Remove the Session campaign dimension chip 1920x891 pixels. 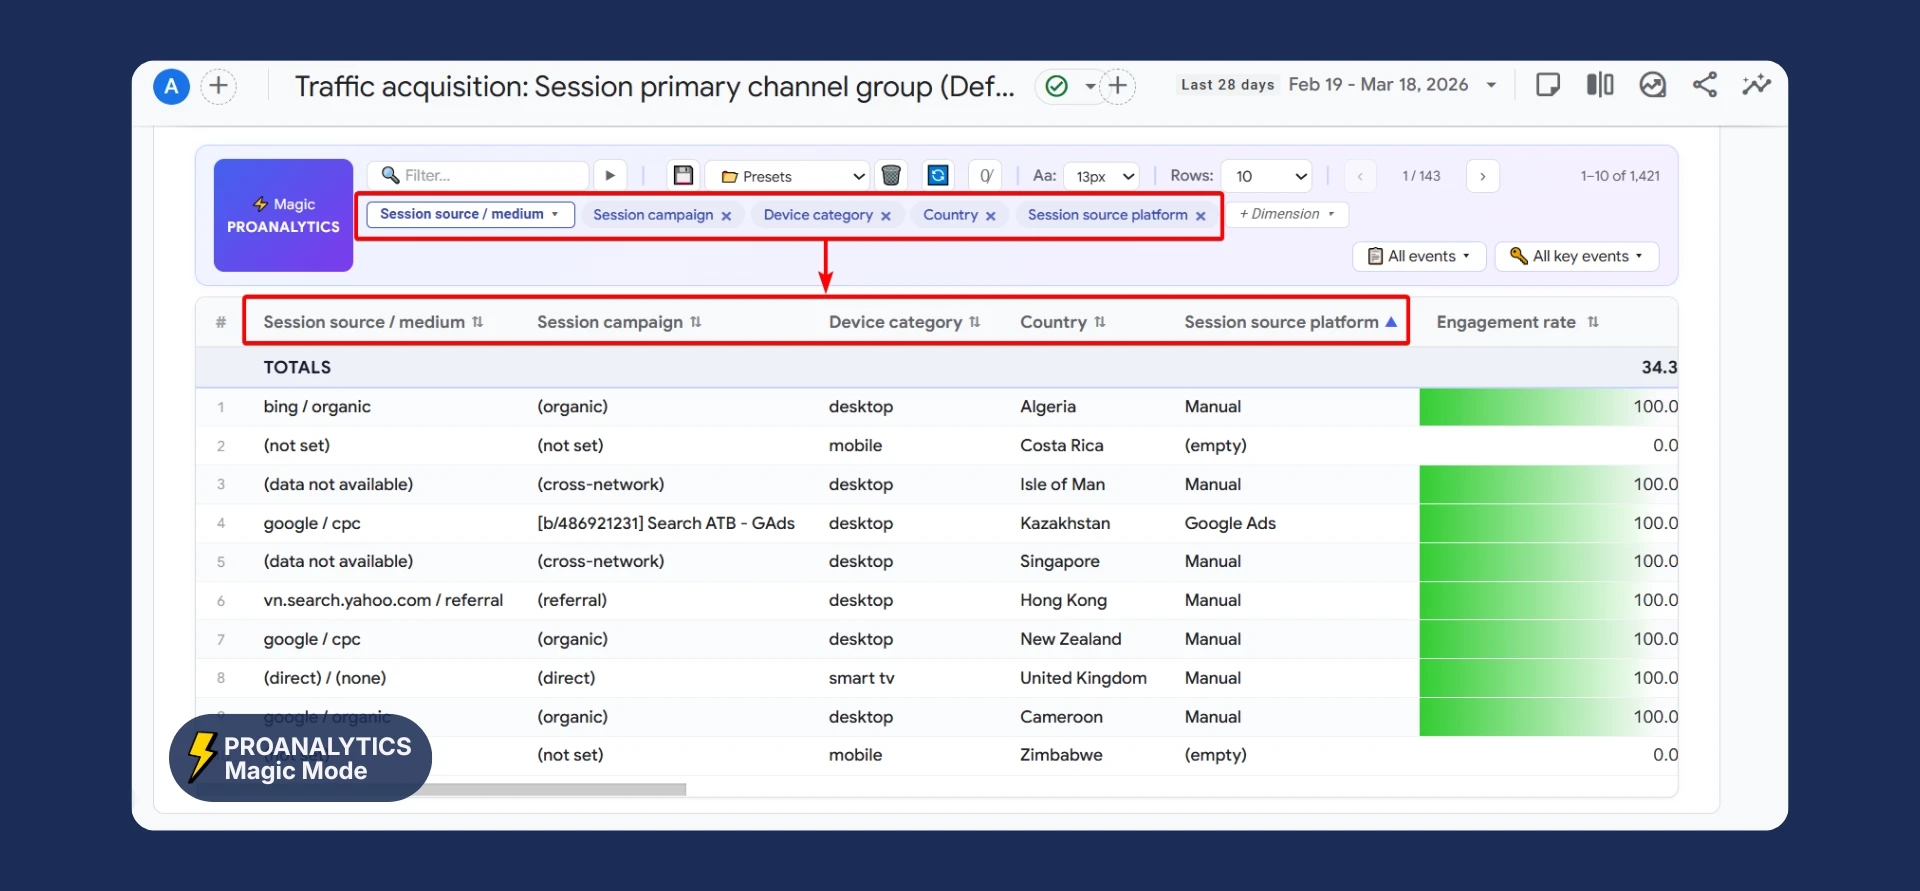point(726,216)
